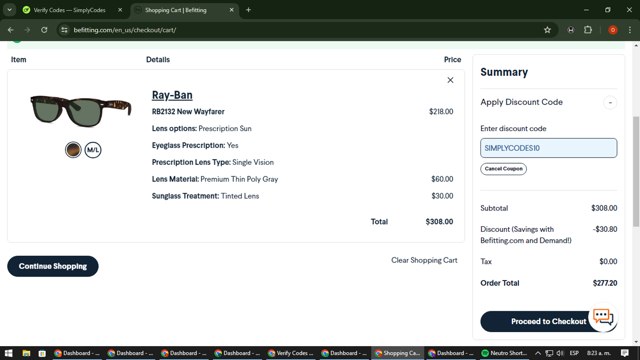
Task: Open the live chat bubble icon
Action: (x=603, y=317)
